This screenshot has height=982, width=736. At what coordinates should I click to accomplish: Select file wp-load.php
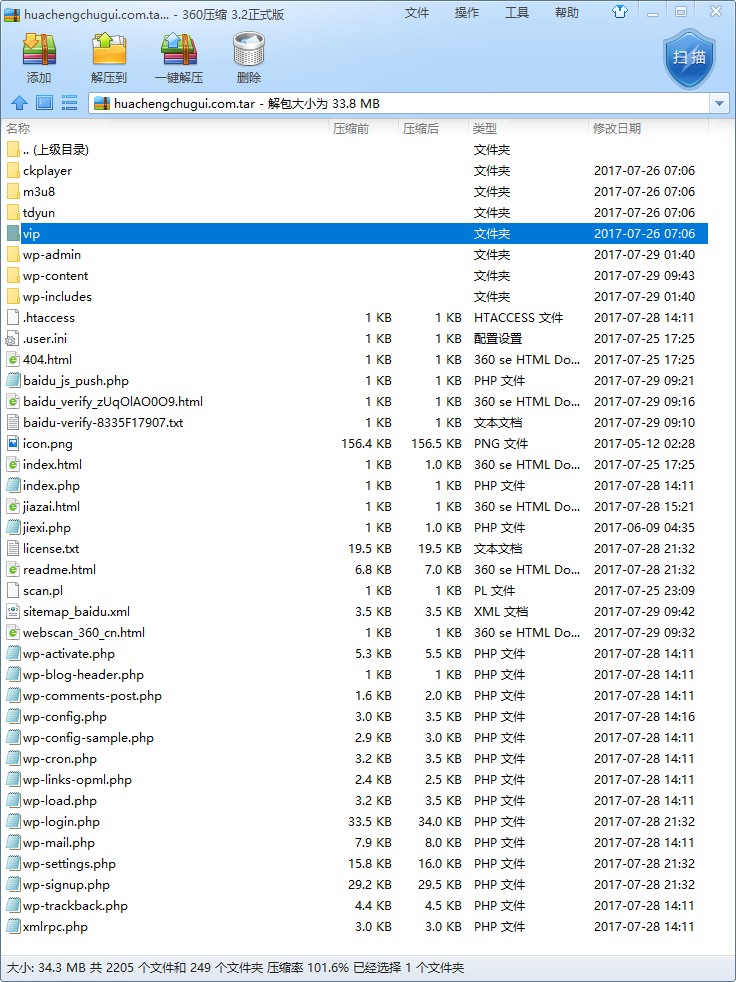click(x=355, y=800)
